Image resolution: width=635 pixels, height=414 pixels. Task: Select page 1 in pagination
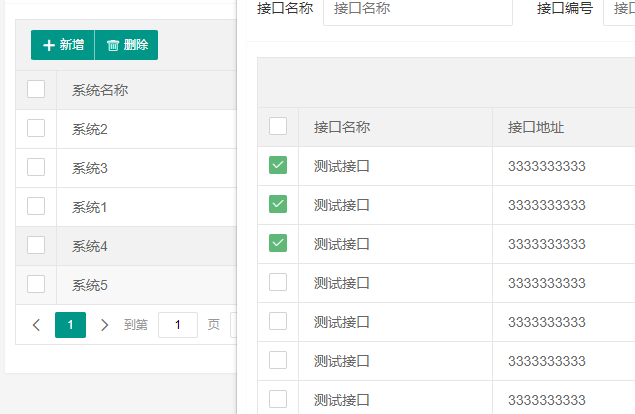70,325
